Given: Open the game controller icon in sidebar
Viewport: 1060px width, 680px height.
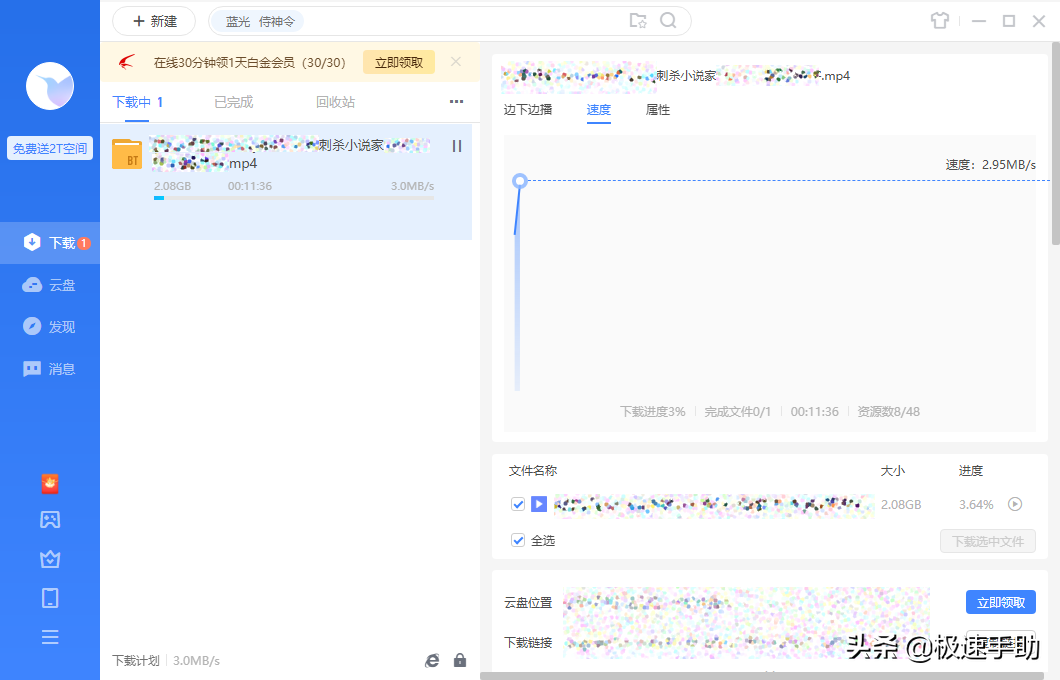Looking at the screenshot, I should 50,518.
